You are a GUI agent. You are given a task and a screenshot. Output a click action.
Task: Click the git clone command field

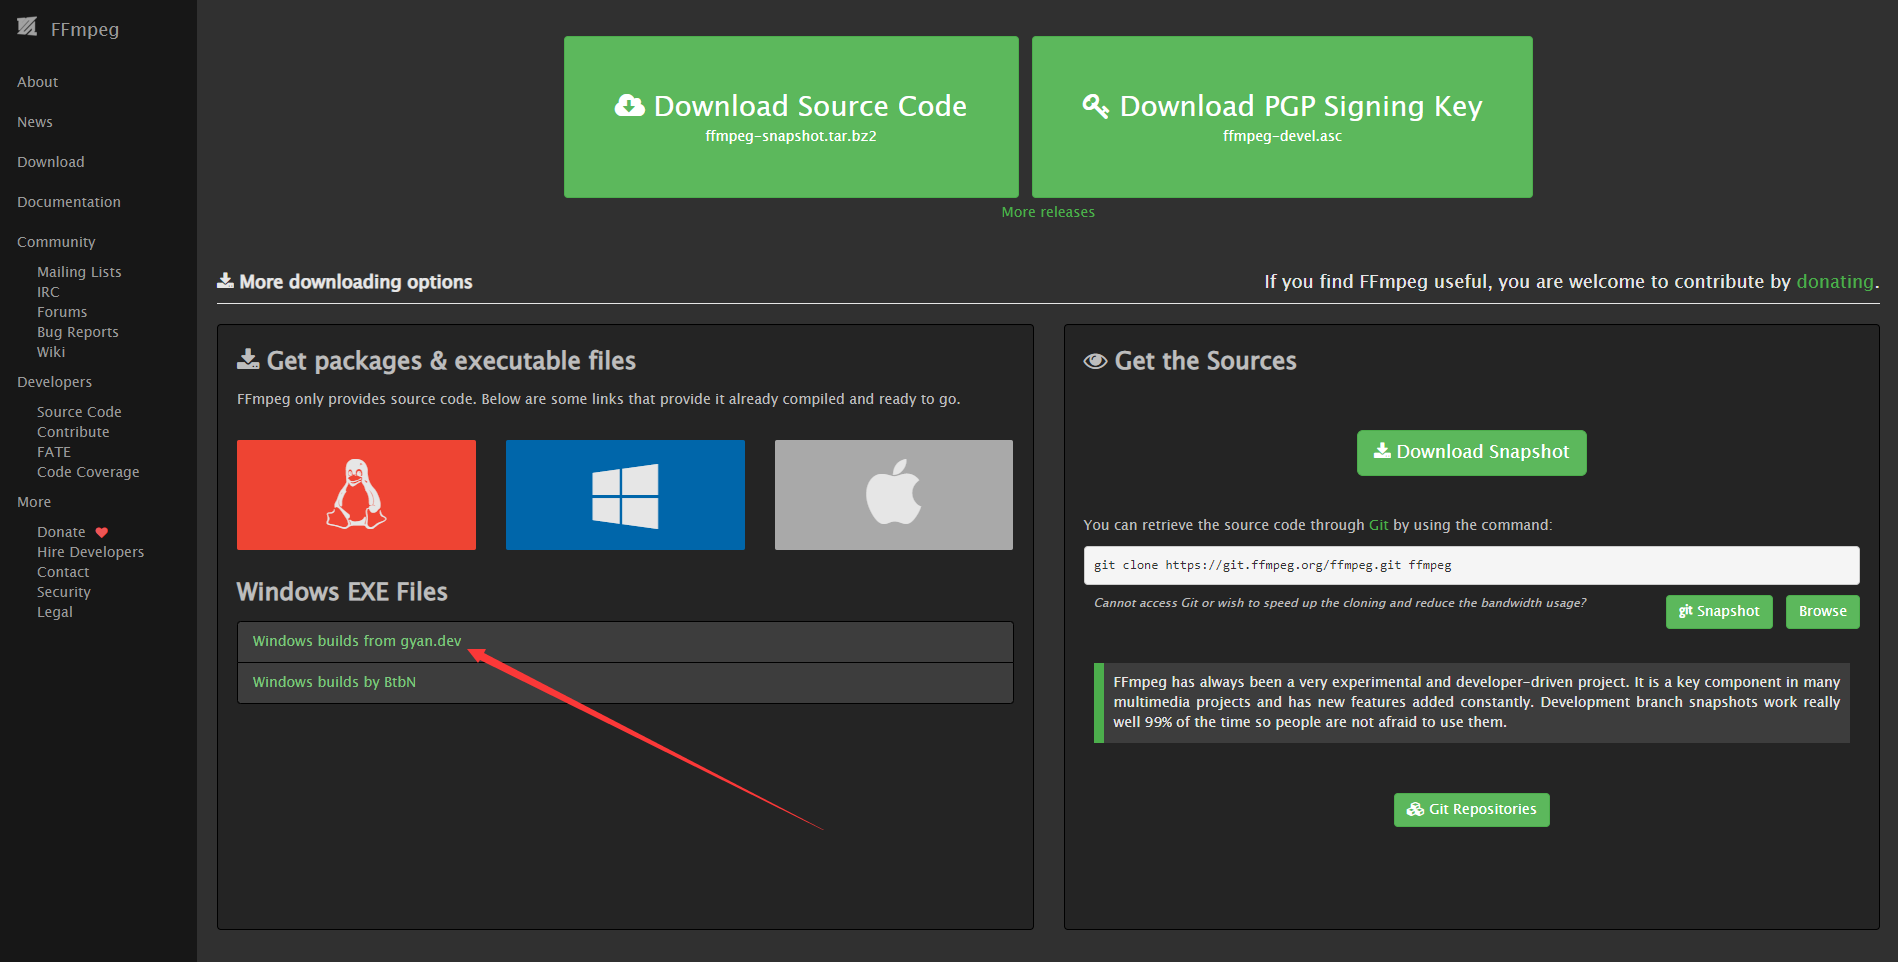1471,565
